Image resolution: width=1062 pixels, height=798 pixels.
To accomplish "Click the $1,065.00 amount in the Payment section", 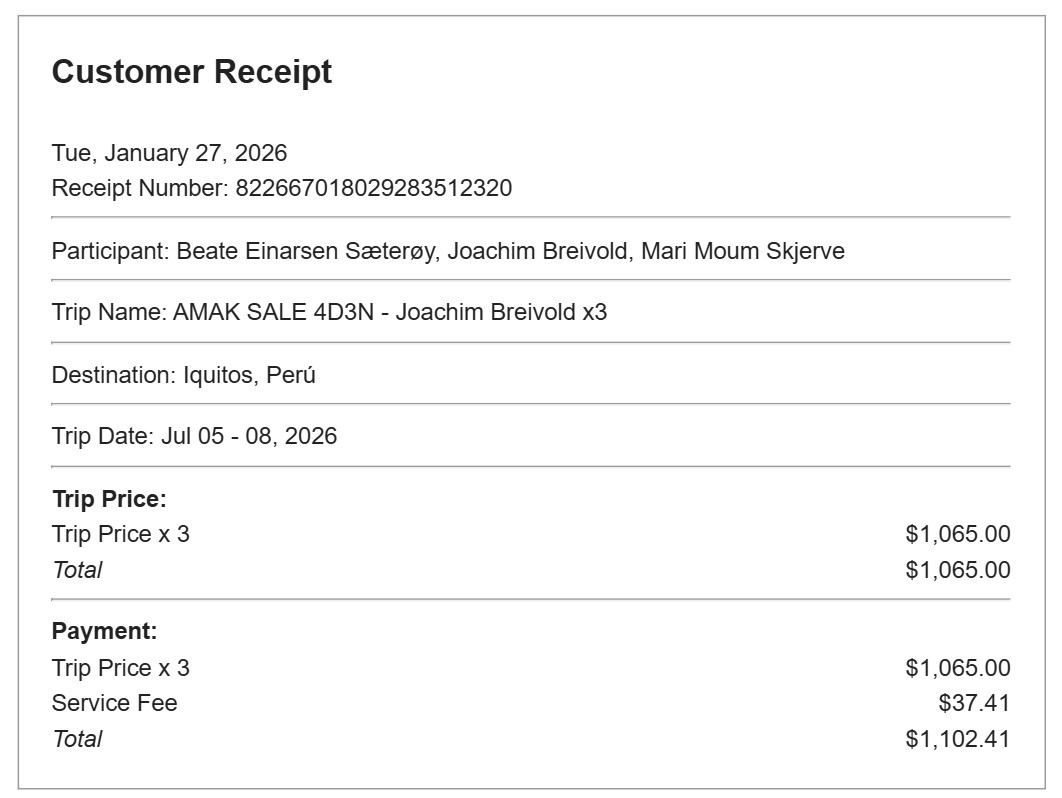I will [x=957, y=668].
